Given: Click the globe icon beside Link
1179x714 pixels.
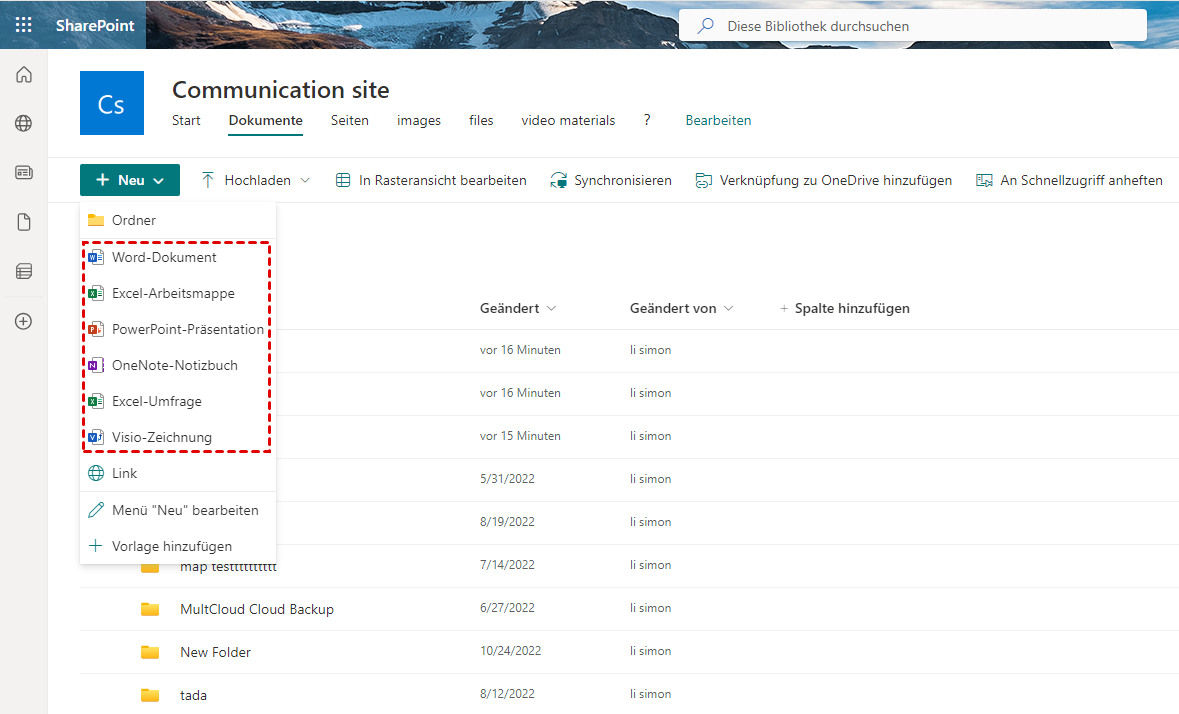Looking at the screenshot, I should [95, 473].
